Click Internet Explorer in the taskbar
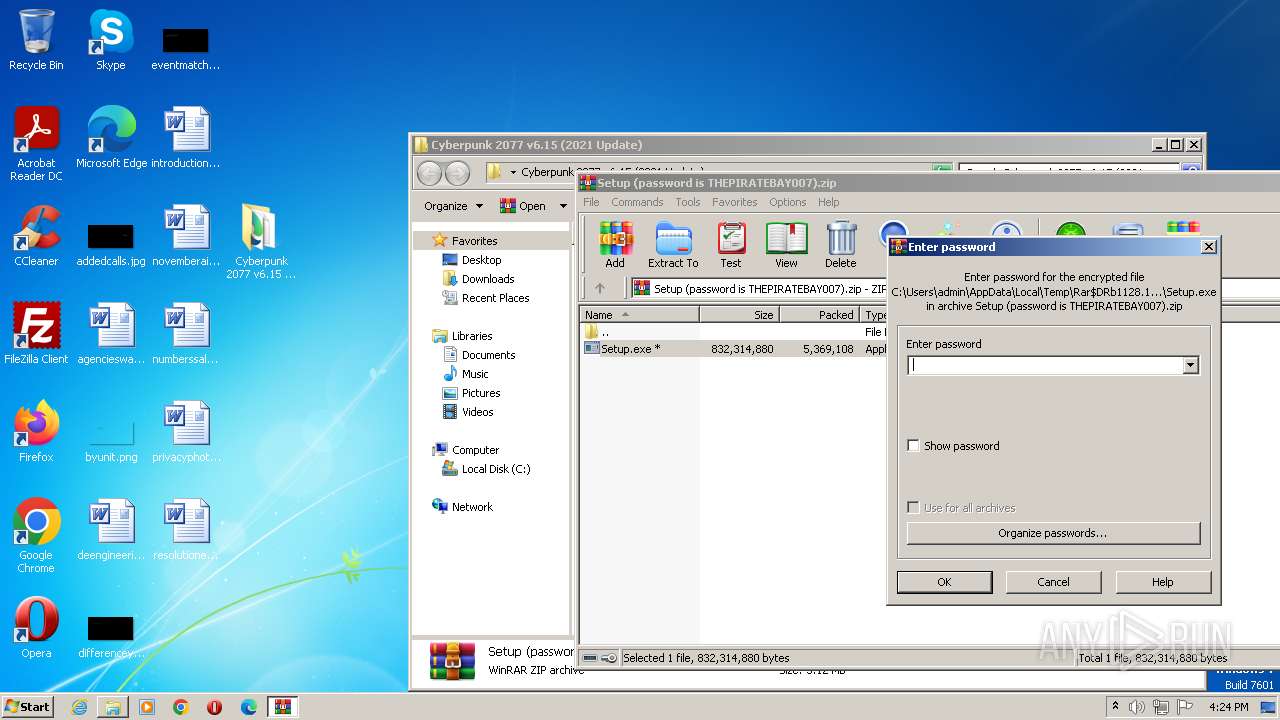Viewport: 1280px width, 720px height. click(79, 707)
